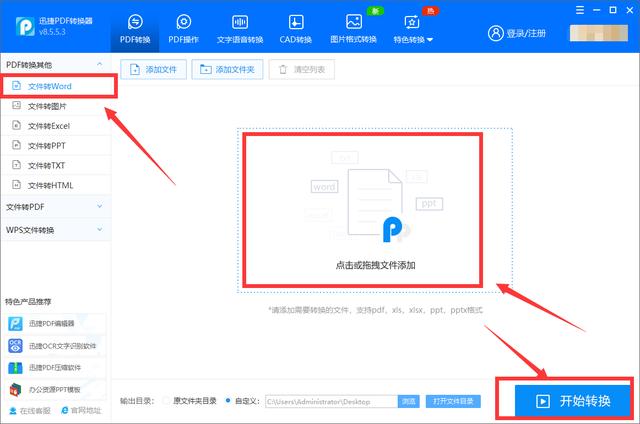Open the 办公资源PPT模板 recommended product
Image resolution: width=640 pixels, height=424 pixels.
coord(56,390)
